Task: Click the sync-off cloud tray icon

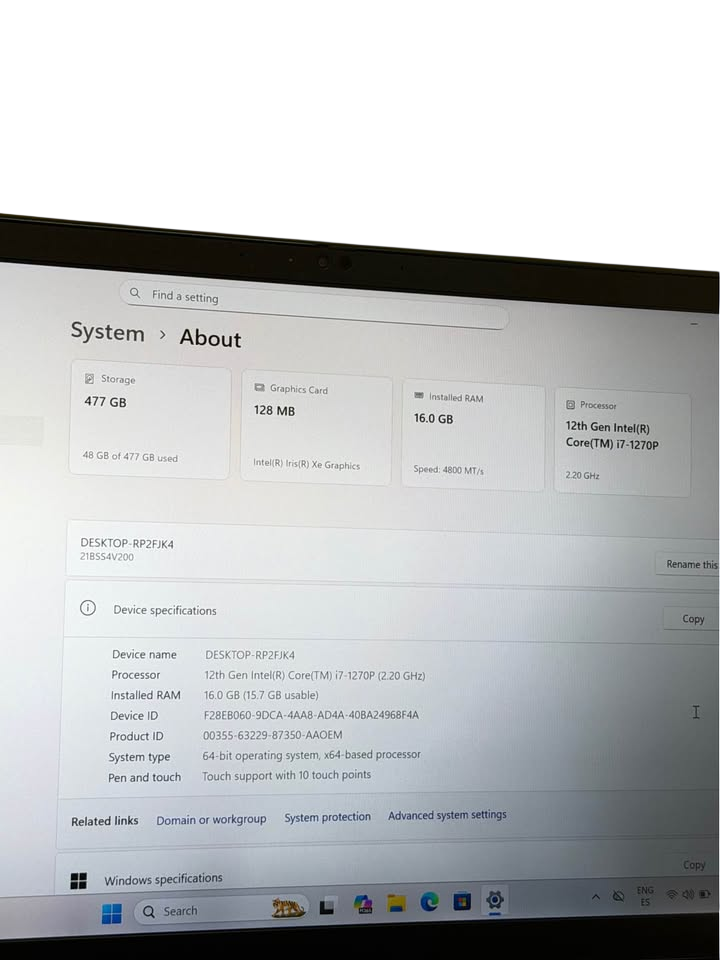Action: click(x=618, y=896)
